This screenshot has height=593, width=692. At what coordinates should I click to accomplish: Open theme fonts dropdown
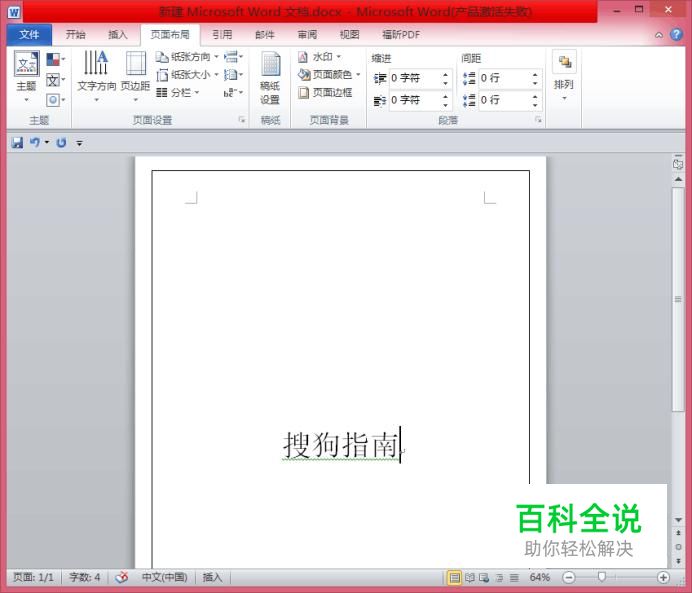[x=56, y=80]
